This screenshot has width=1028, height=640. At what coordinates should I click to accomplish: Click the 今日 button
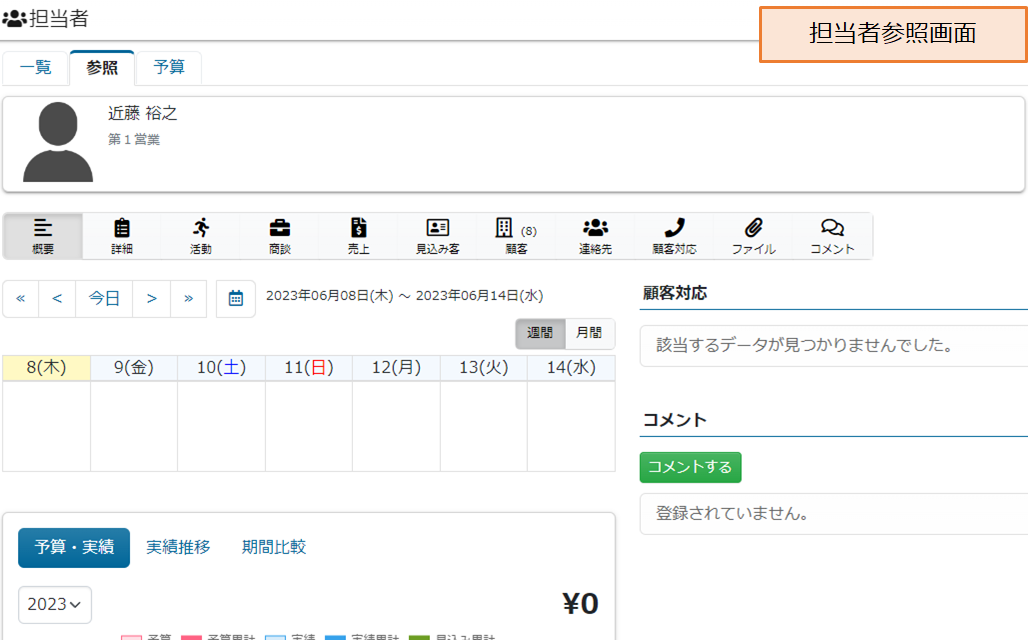[104, 299]
